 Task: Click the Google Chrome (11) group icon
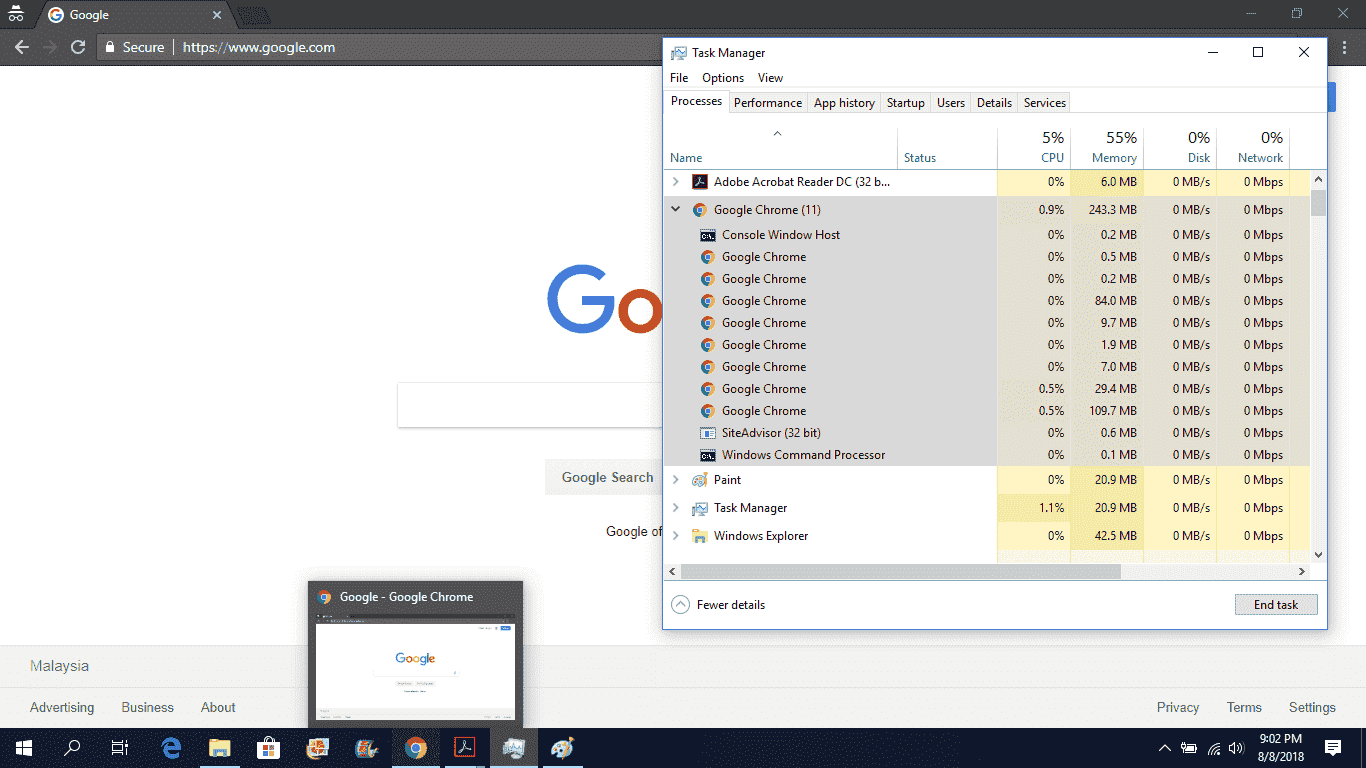pos(699,210)
